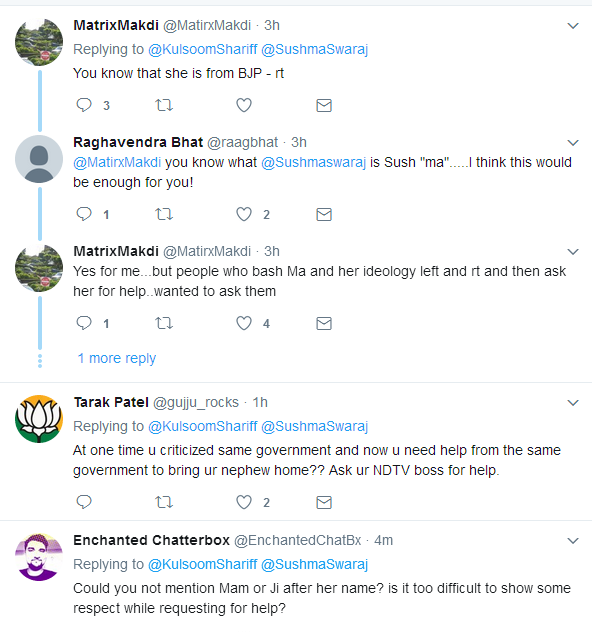The height and width of the screenshot is (632, 592).
Task: Reply to MatrixMakdi's BJP tweet
Action: pyautogui.click(x=84, y=105)
